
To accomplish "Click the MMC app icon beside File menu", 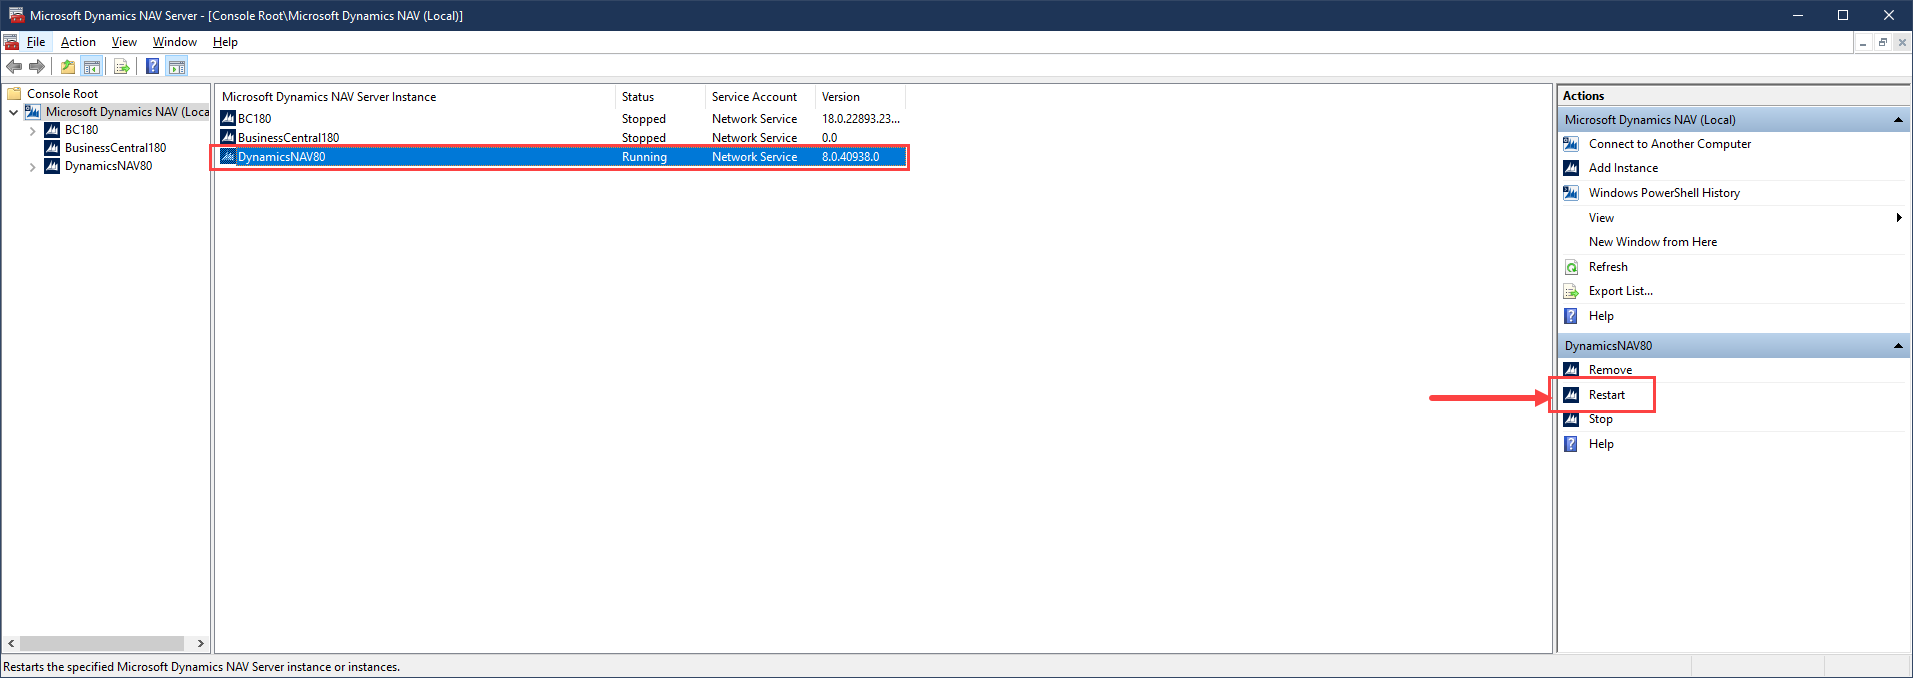I will 11,42.
